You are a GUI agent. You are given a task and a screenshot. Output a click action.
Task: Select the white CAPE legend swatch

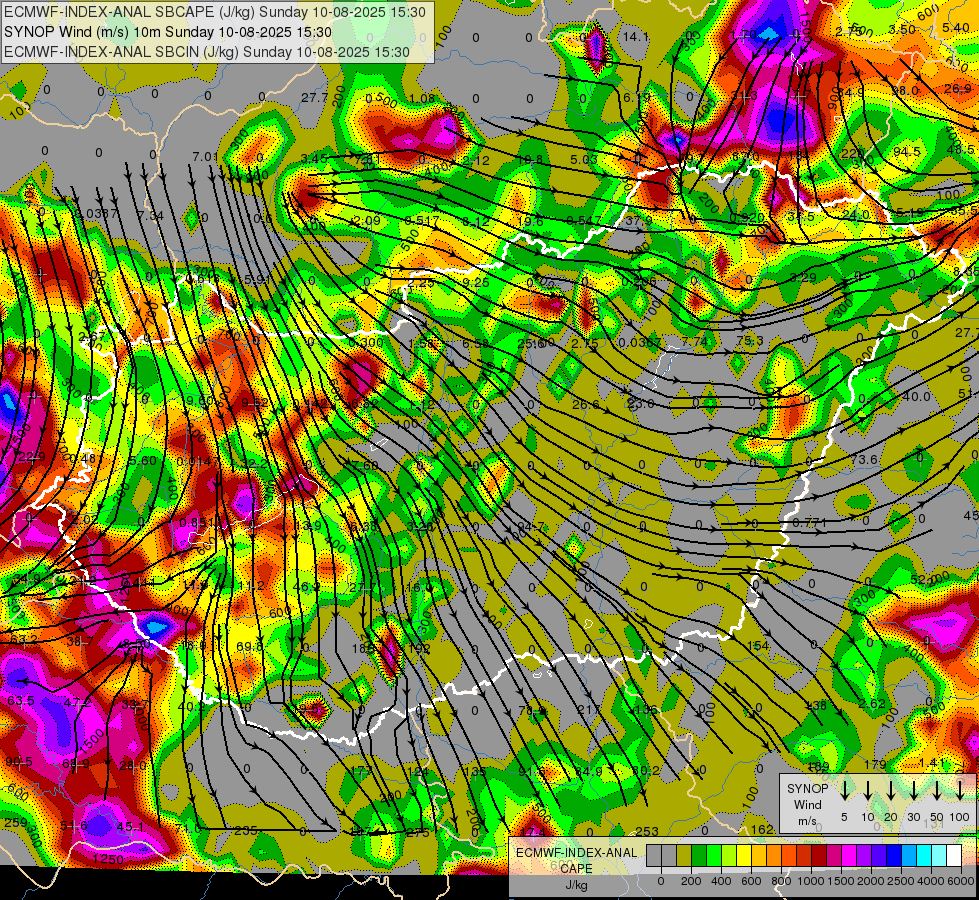click(x=954, y=855)
